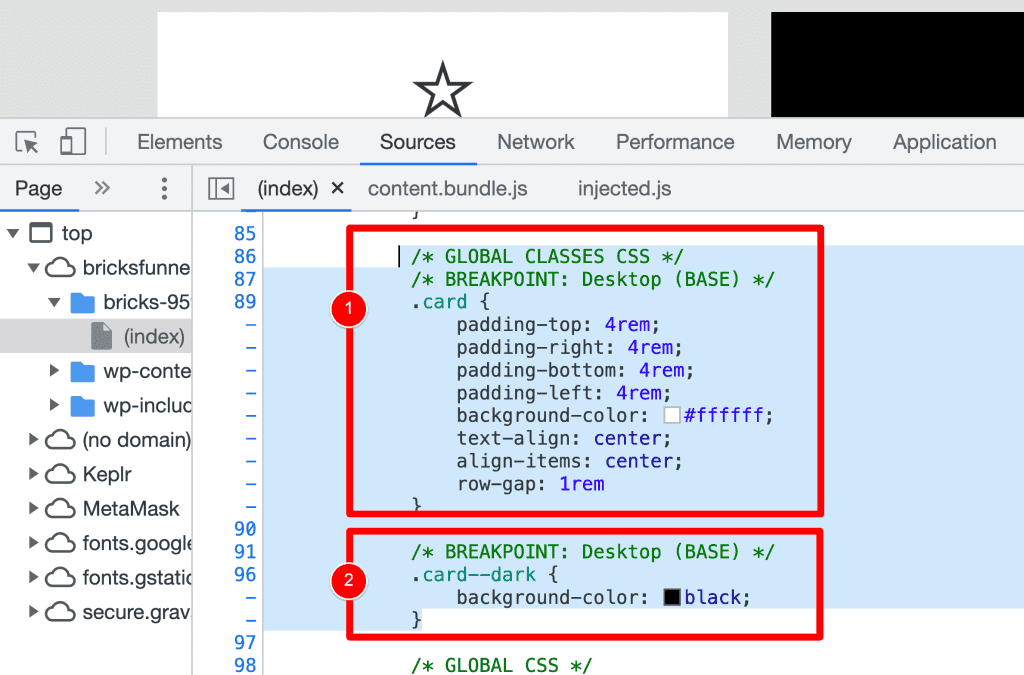The height and width of the screenshot is (675, 1024).
Task: Open the Console panel
Action: 300,141
